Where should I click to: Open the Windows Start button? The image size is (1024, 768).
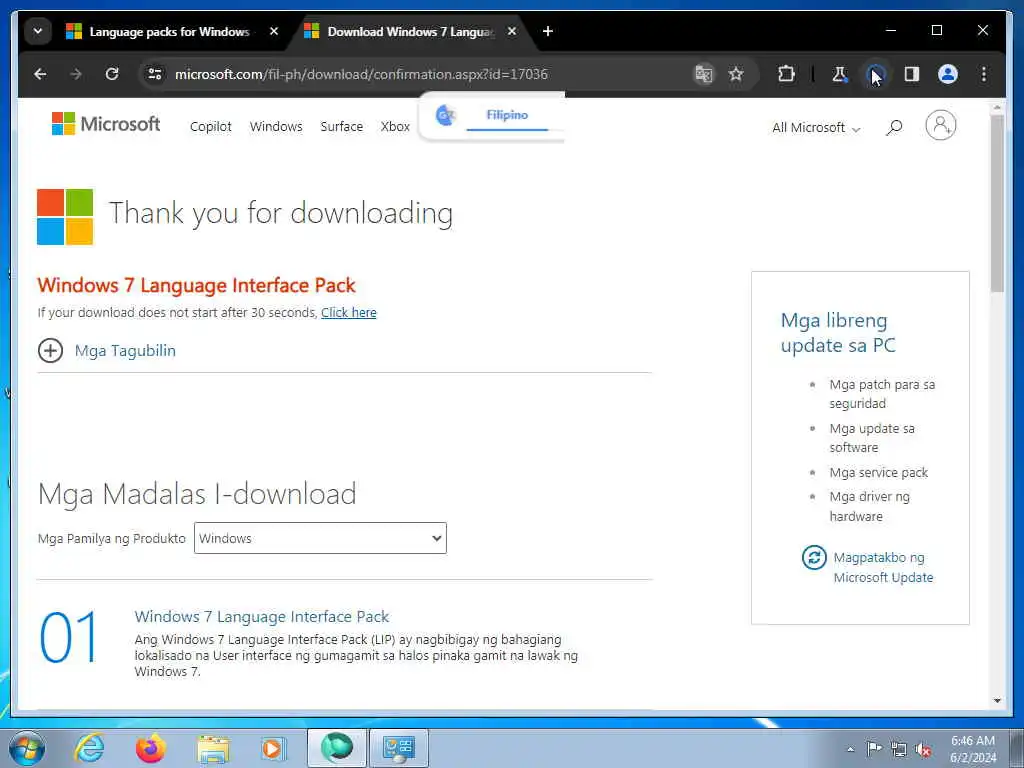coord(27,748)
